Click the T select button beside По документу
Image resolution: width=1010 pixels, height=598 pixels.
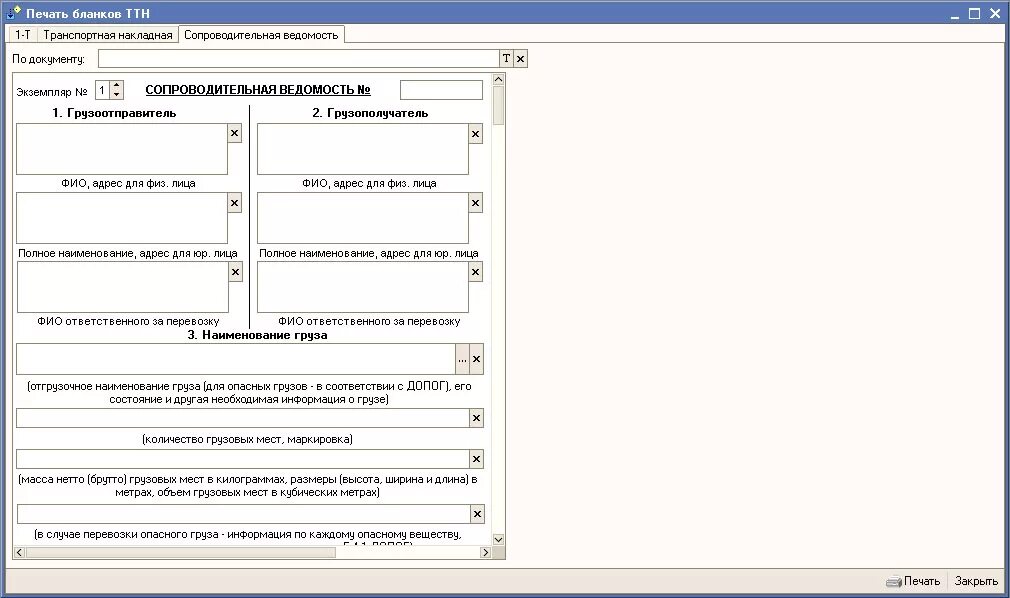[x=506, y=59]
